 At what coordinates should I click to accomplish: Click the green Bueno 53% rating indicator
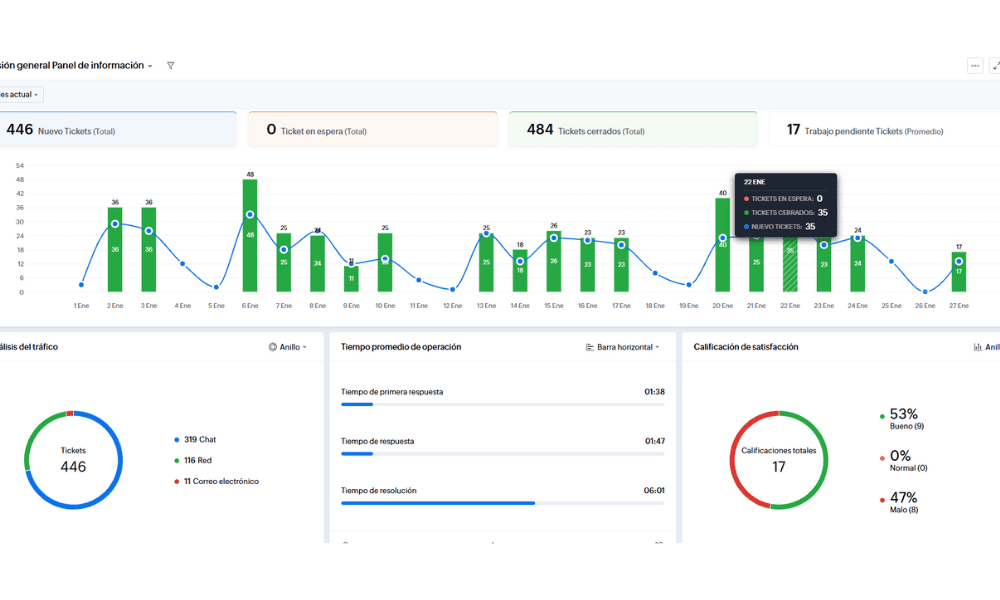click(882, 416)
